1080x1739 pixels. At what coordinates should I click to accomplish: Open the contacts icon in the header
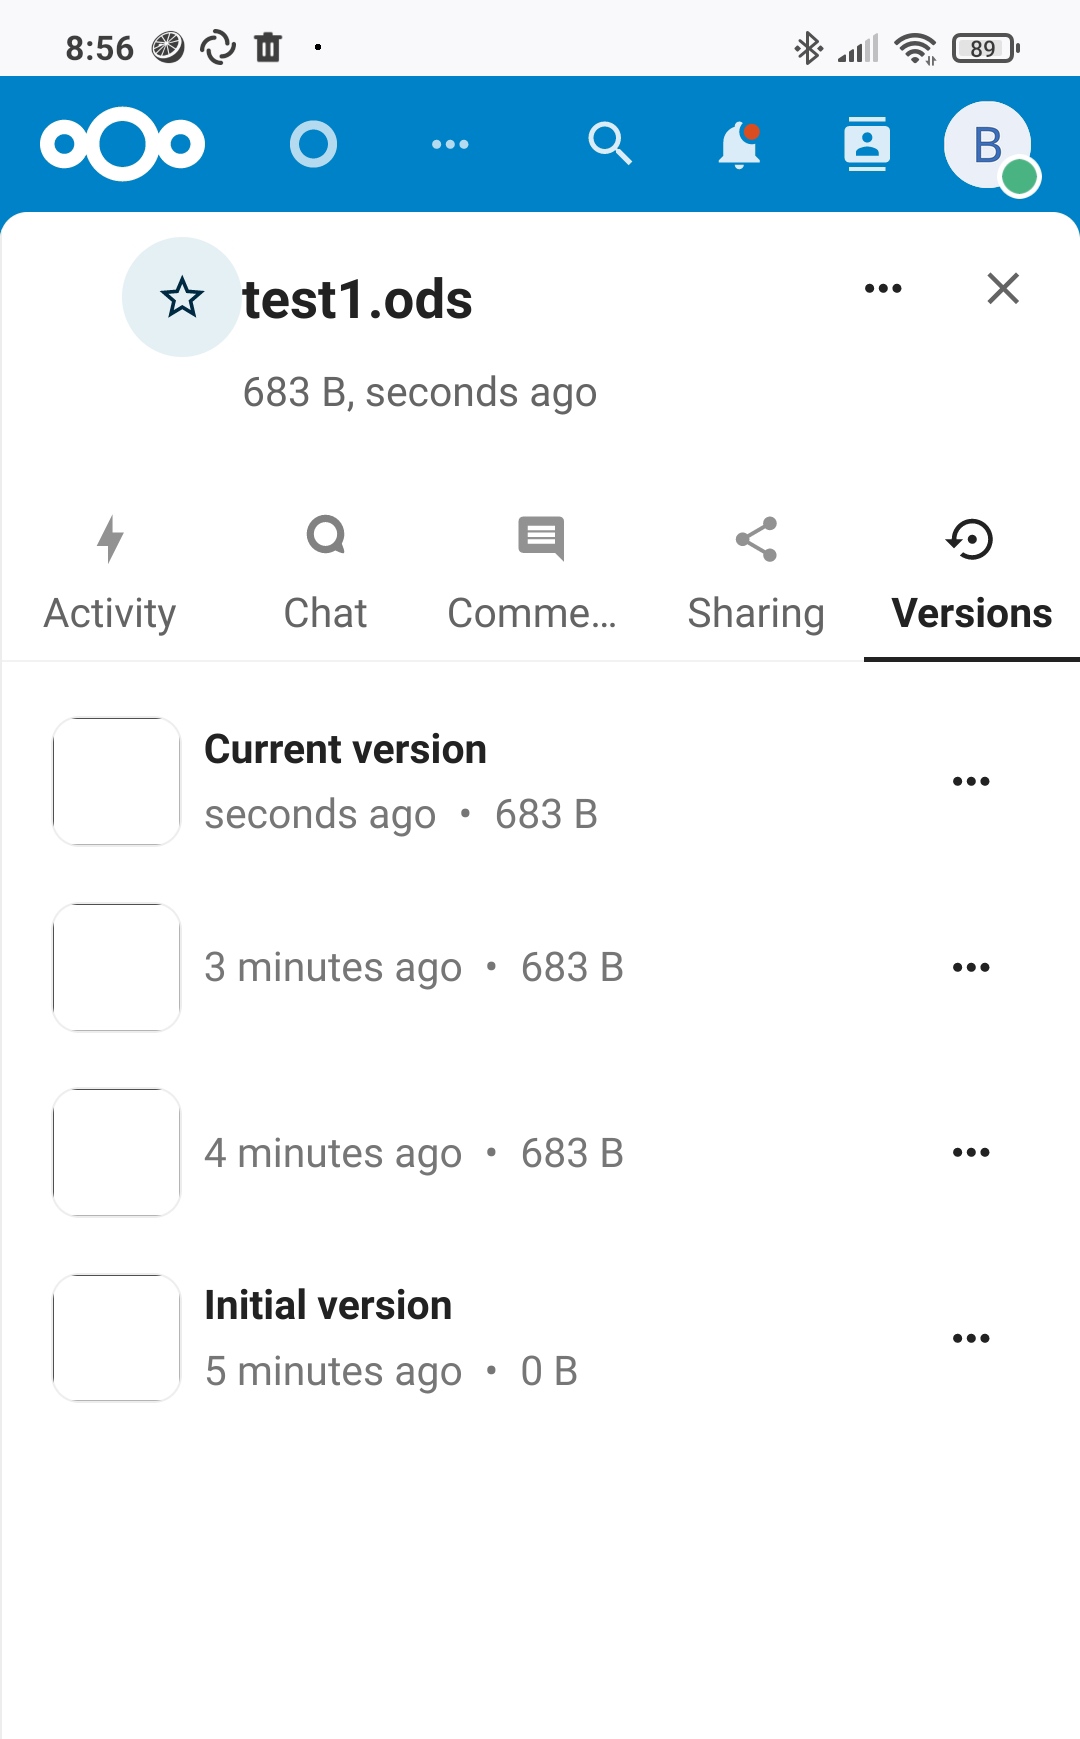[x=867, y=144]
